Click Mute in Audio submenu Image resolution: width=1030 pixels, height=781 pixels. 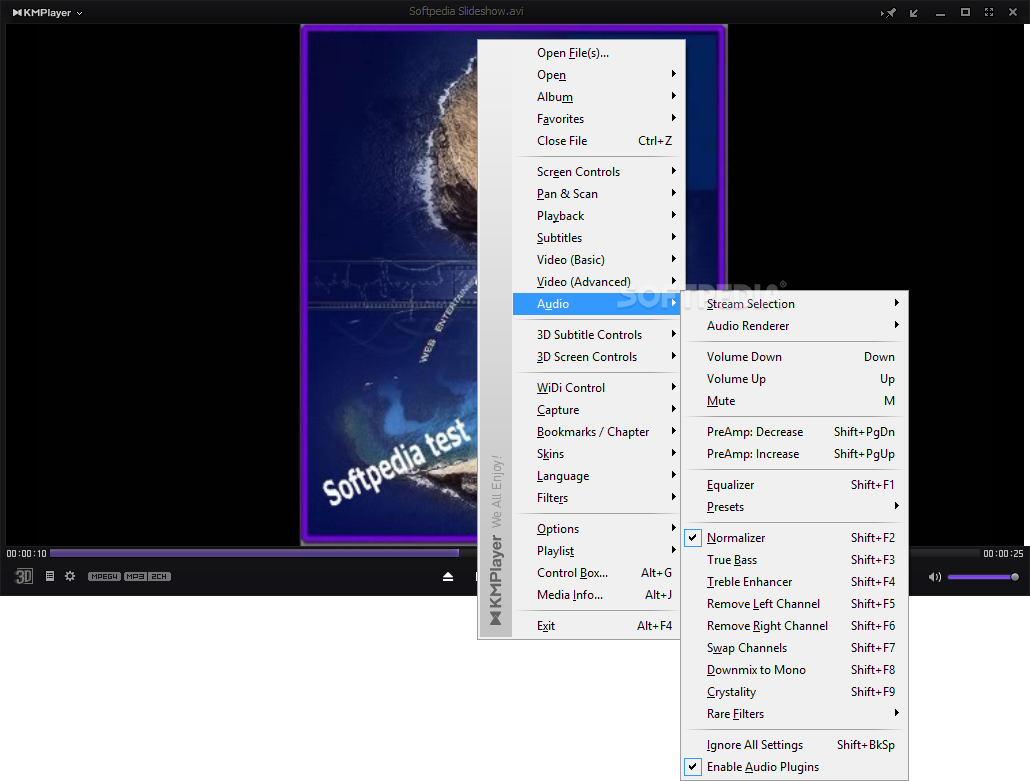pos(795,401)
